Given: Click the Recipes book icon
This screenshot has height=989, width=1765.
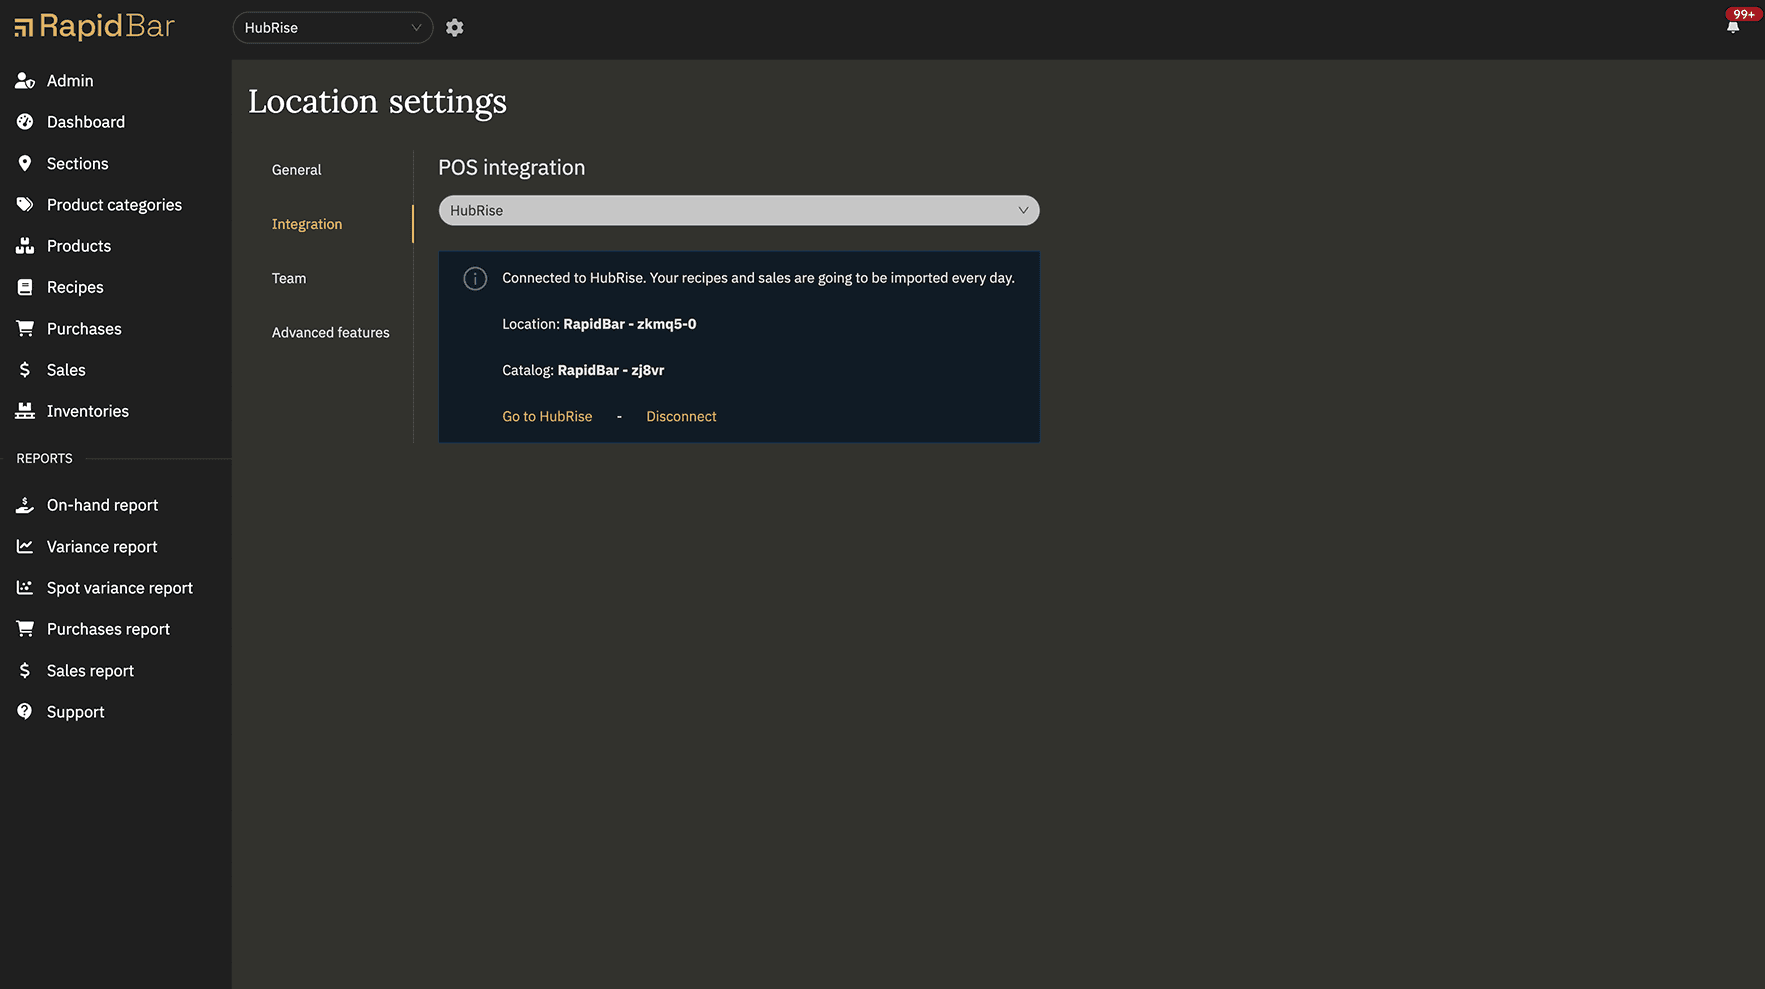Looking at the screenshot, I should pyautogui.click(x=25, y=287).
